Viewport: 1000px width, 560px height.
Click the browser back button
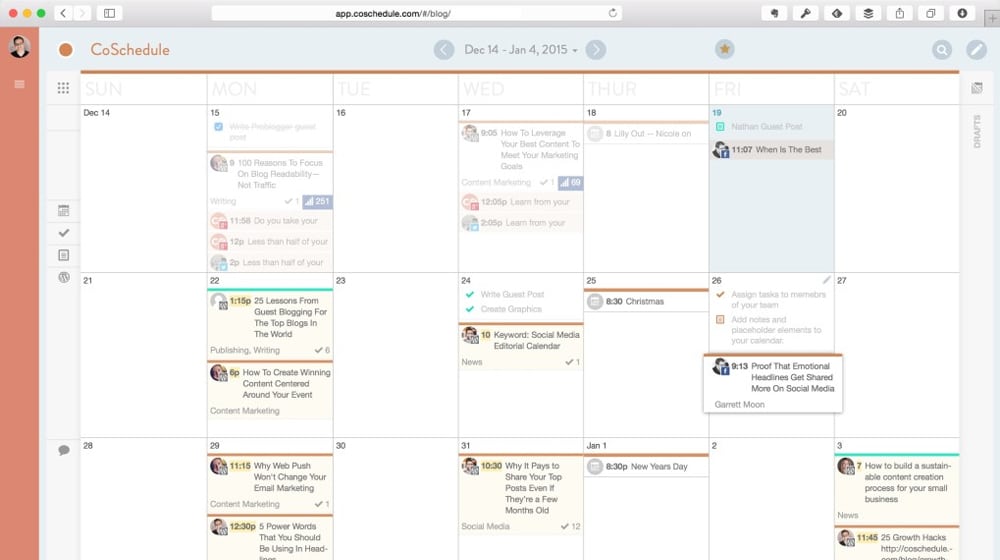[63, 13]
